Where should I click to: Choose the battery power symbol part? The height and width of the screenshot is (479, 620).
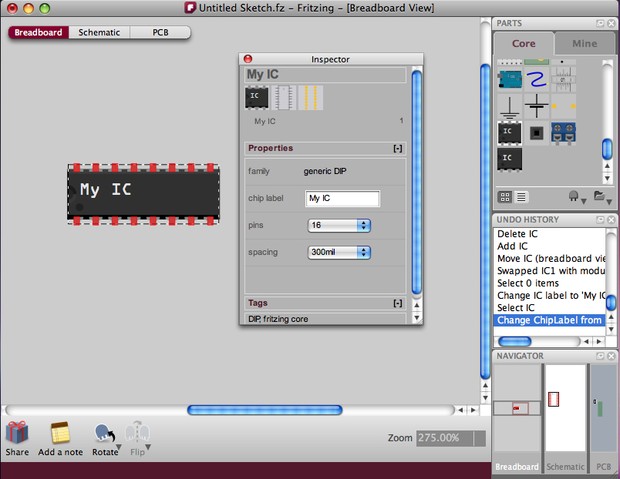point(536,106)
